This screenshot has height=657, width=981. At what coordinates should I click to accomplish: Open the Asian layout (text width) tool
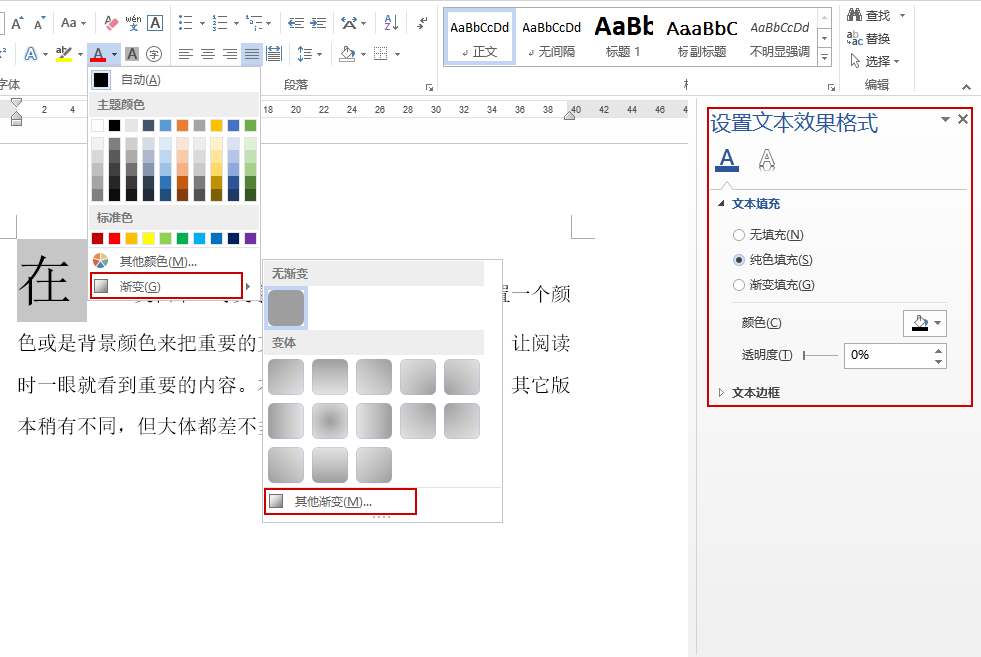point(349,24)
